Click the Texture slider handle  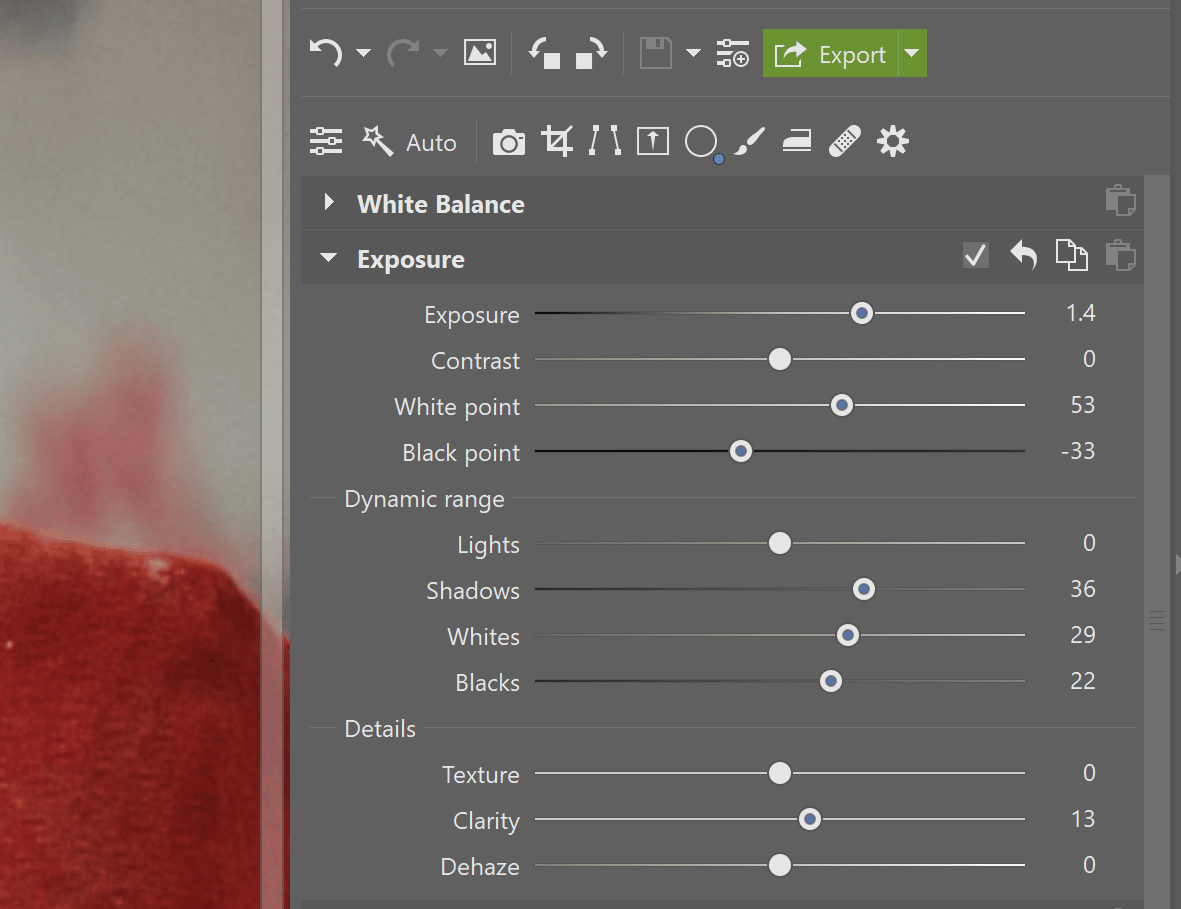(780, 773)
